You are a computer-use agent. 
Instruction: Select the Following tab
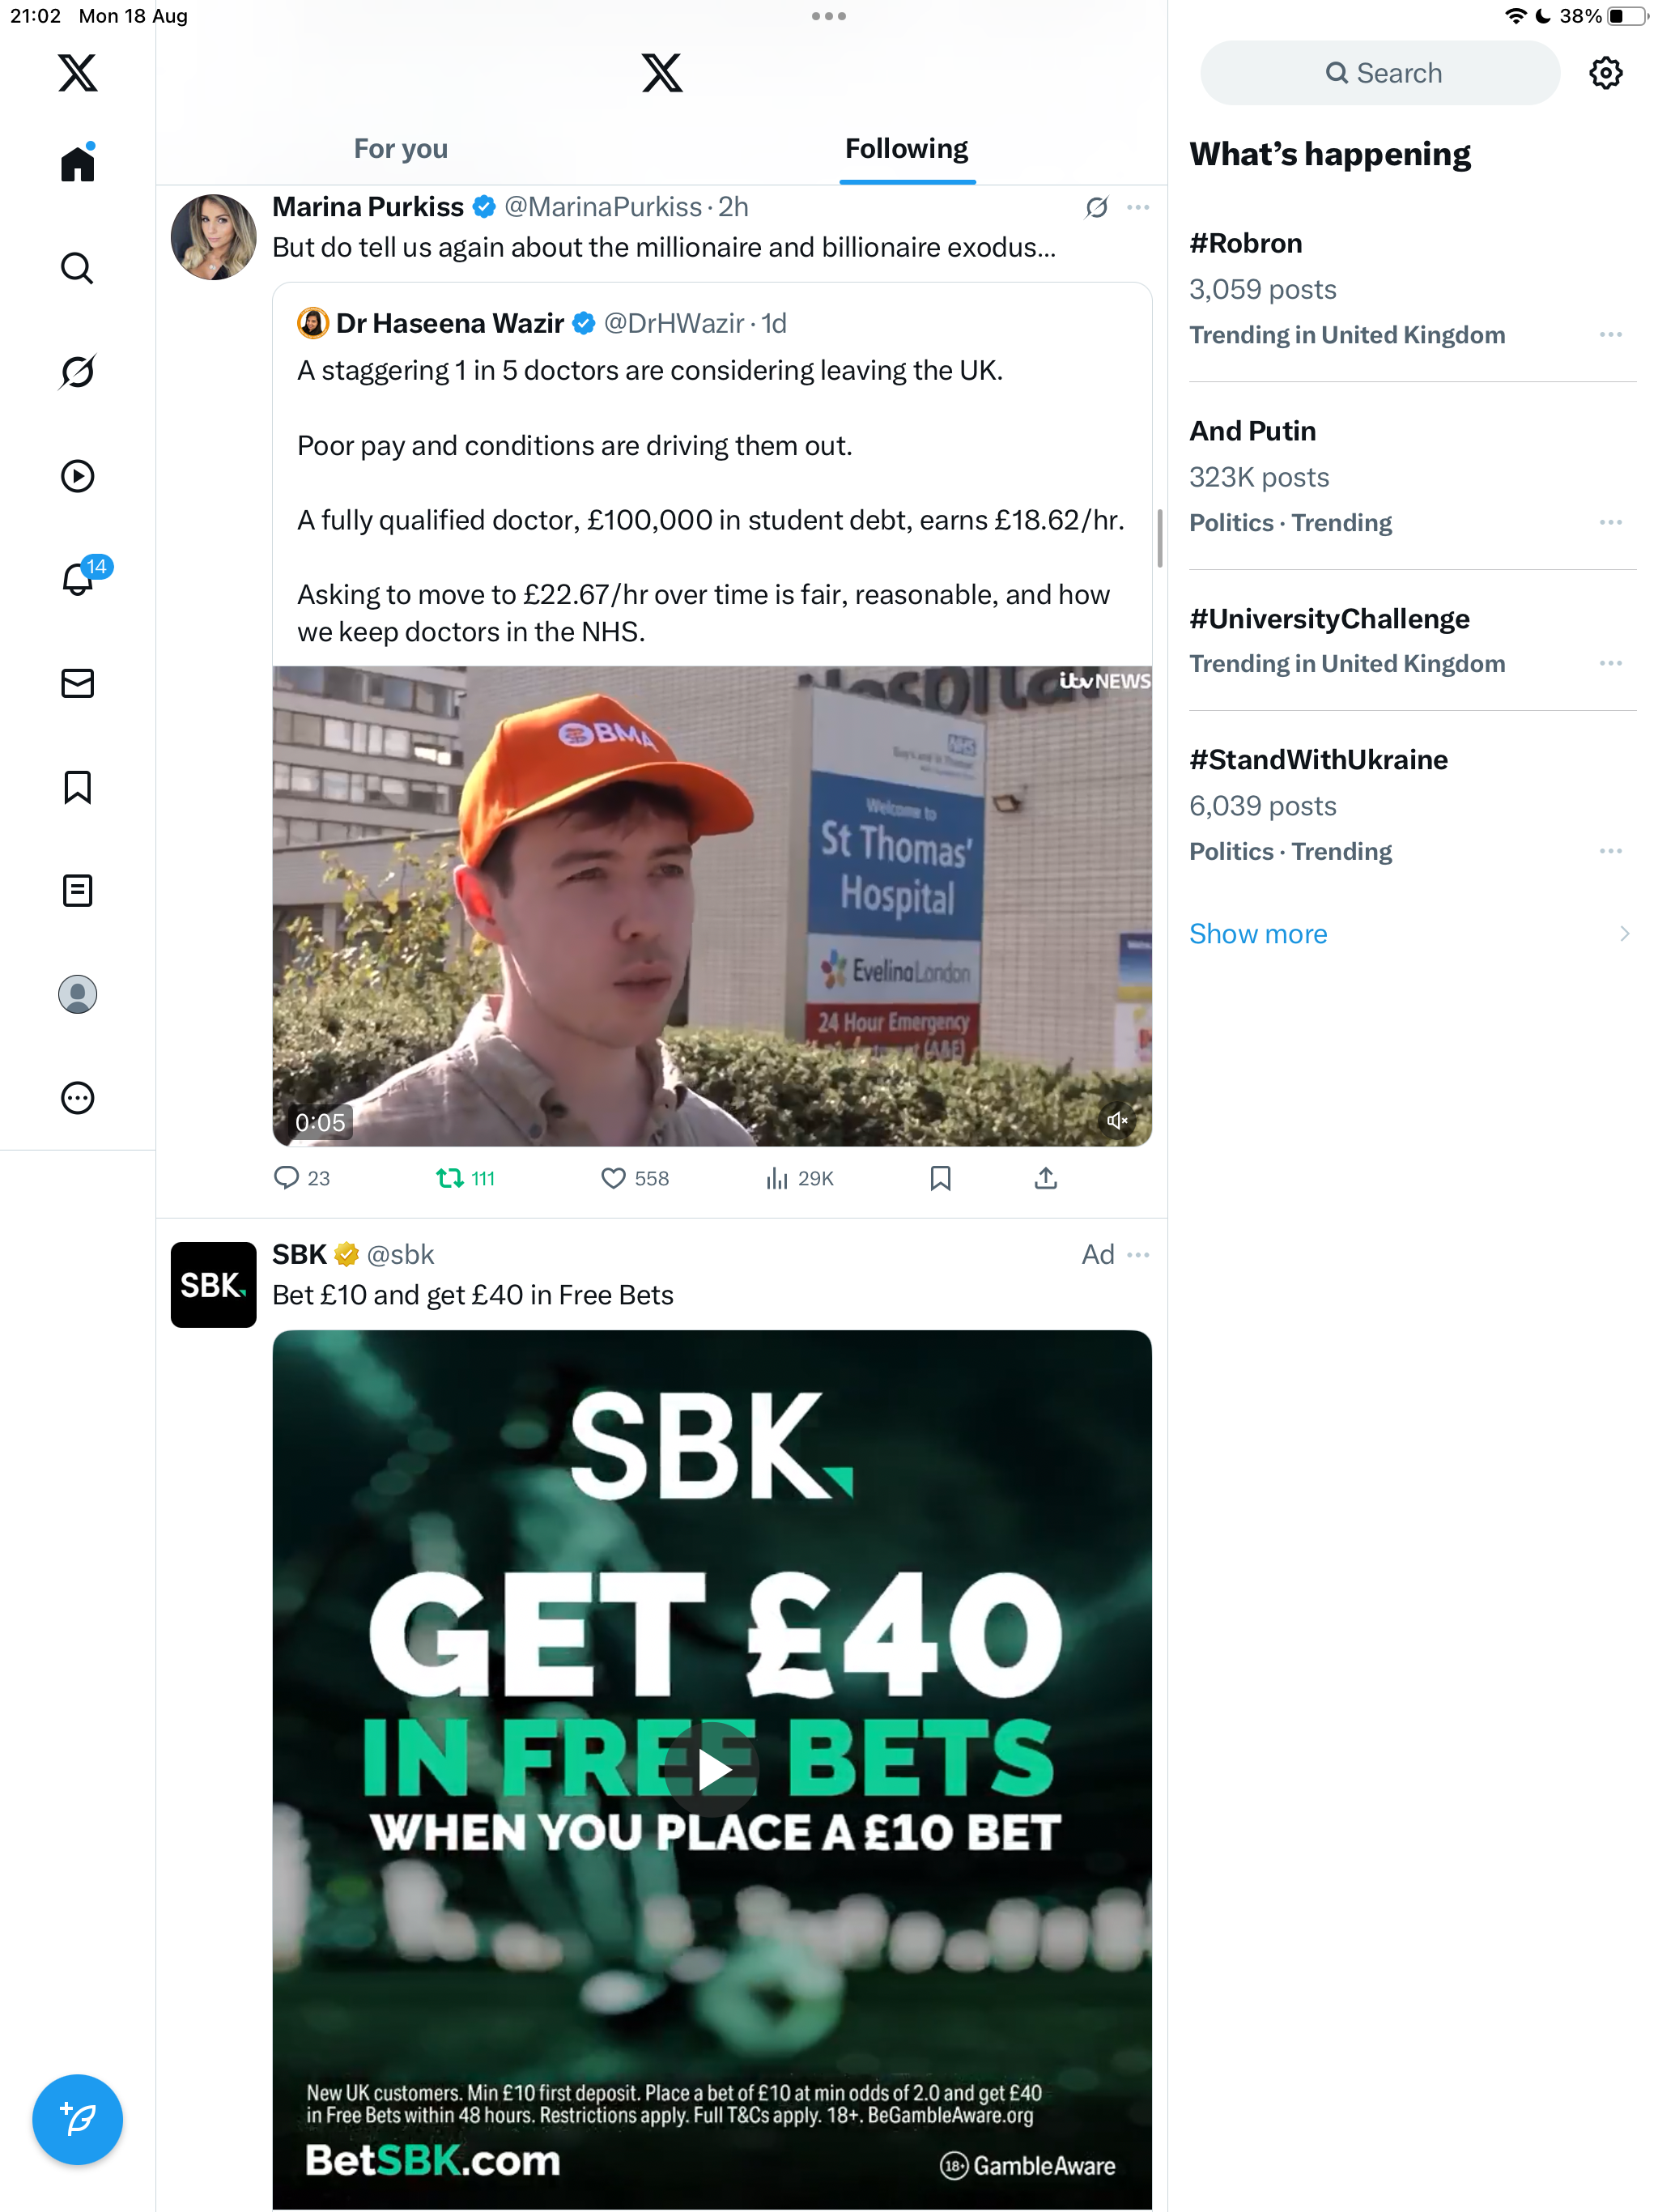[x=906, y=149]
